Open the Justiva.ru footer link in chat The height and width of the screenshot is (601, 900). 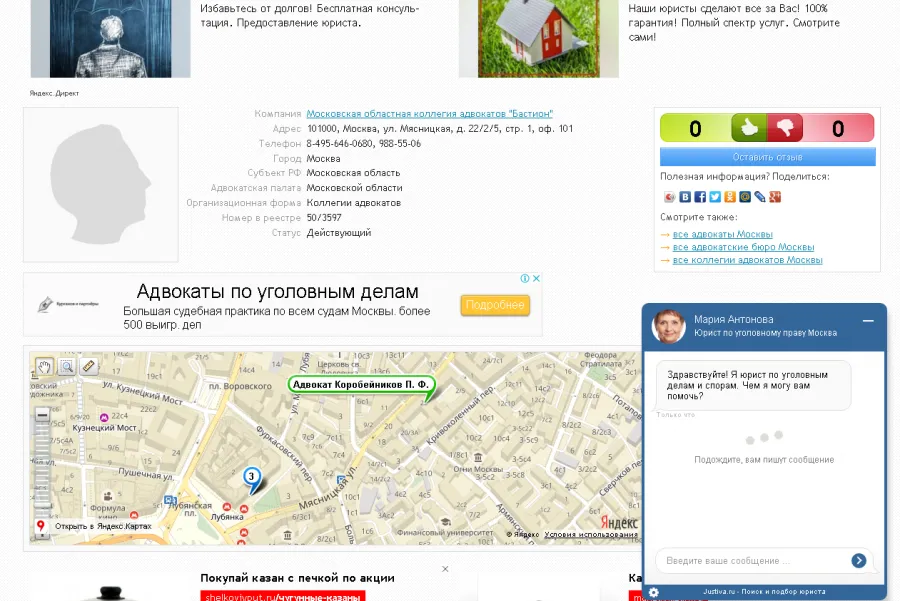[765, 591]
